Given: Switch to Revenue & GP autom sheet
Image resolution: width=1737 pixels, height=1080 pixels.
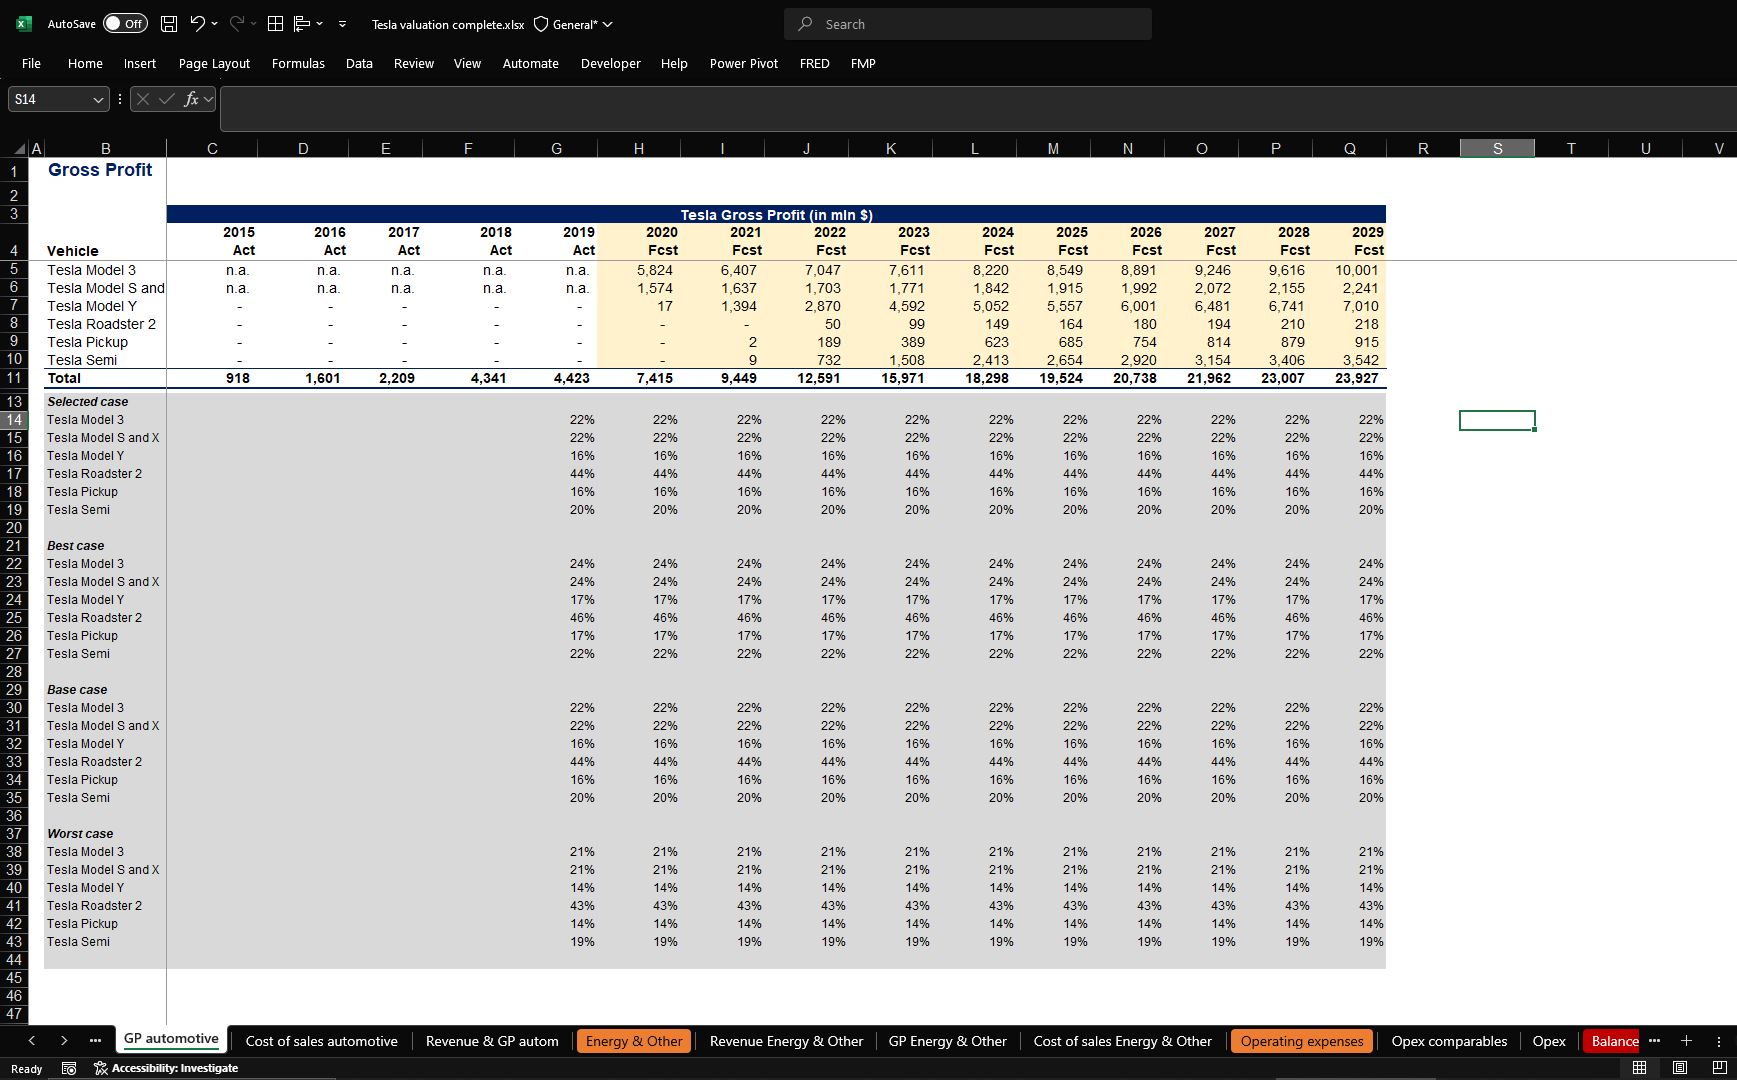Looking at the screenshot, I should click(492, 1041).
